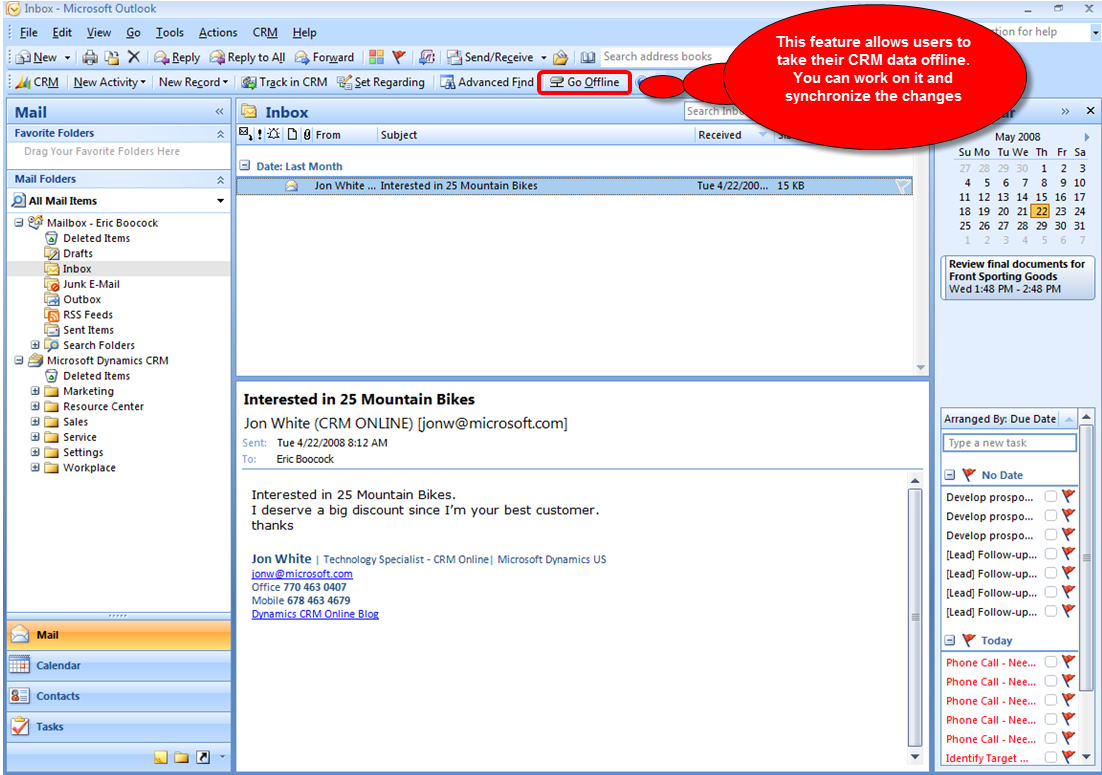This screenshot has height=775, width=1102.
Task: Click the flag of Jon White message
Action: (903, 186)
